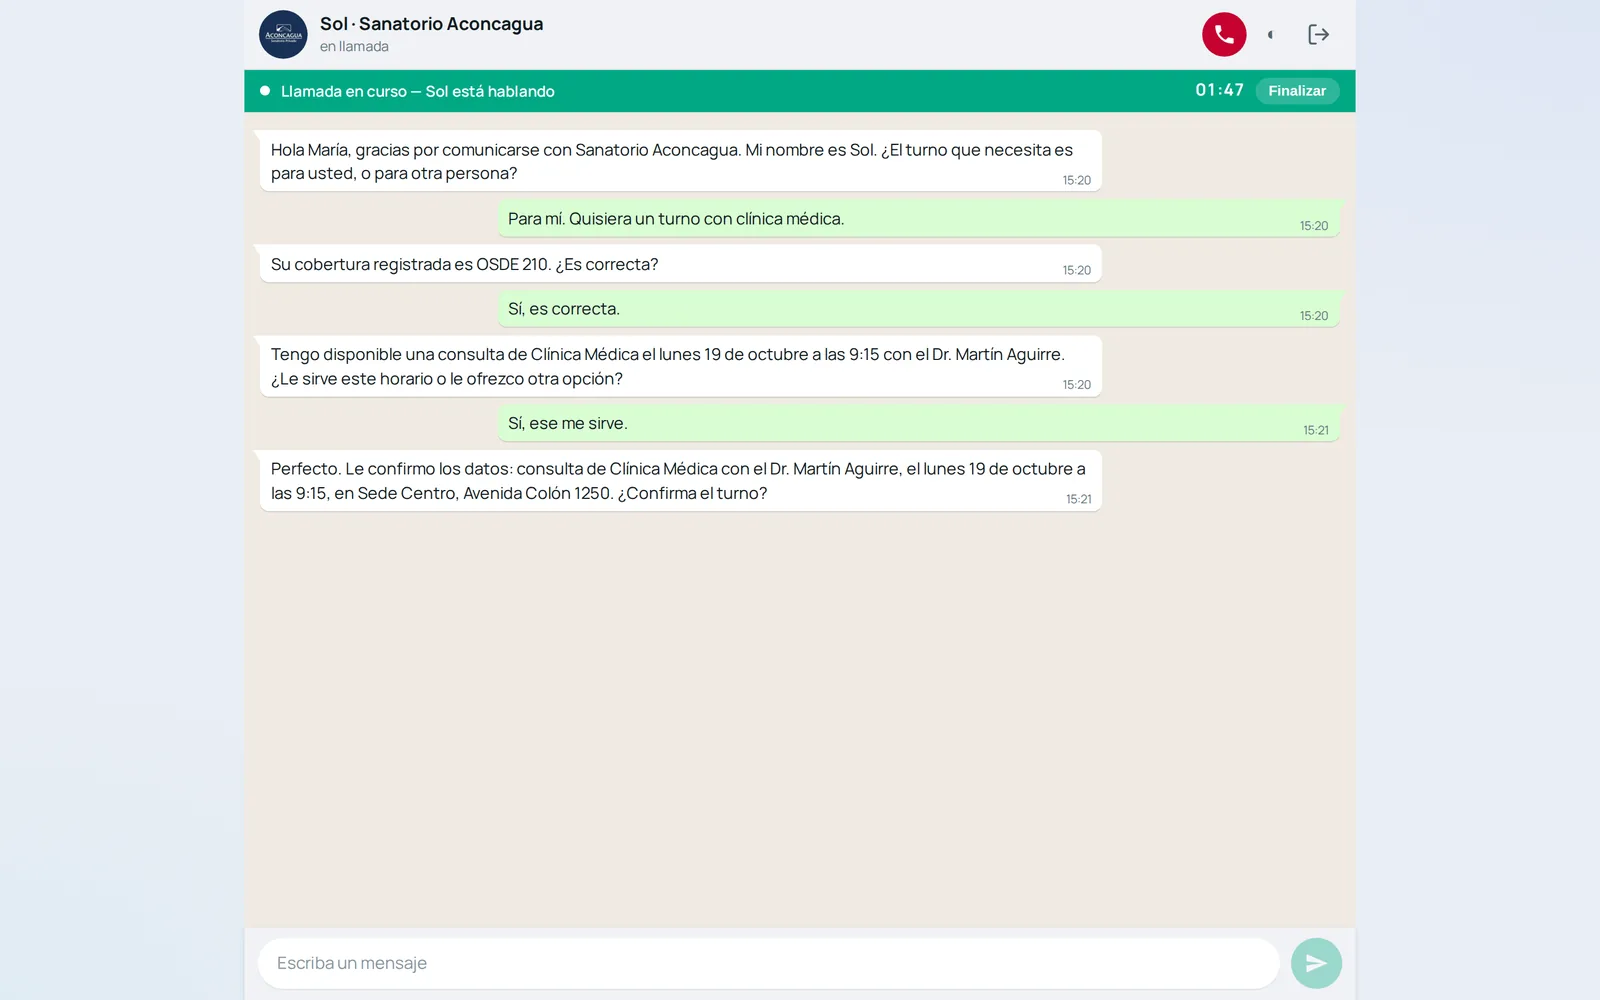Focus the 'Escriba un mensaje' input field
The width and height of the screenshot is (1600, 1000).
point(768,963)
